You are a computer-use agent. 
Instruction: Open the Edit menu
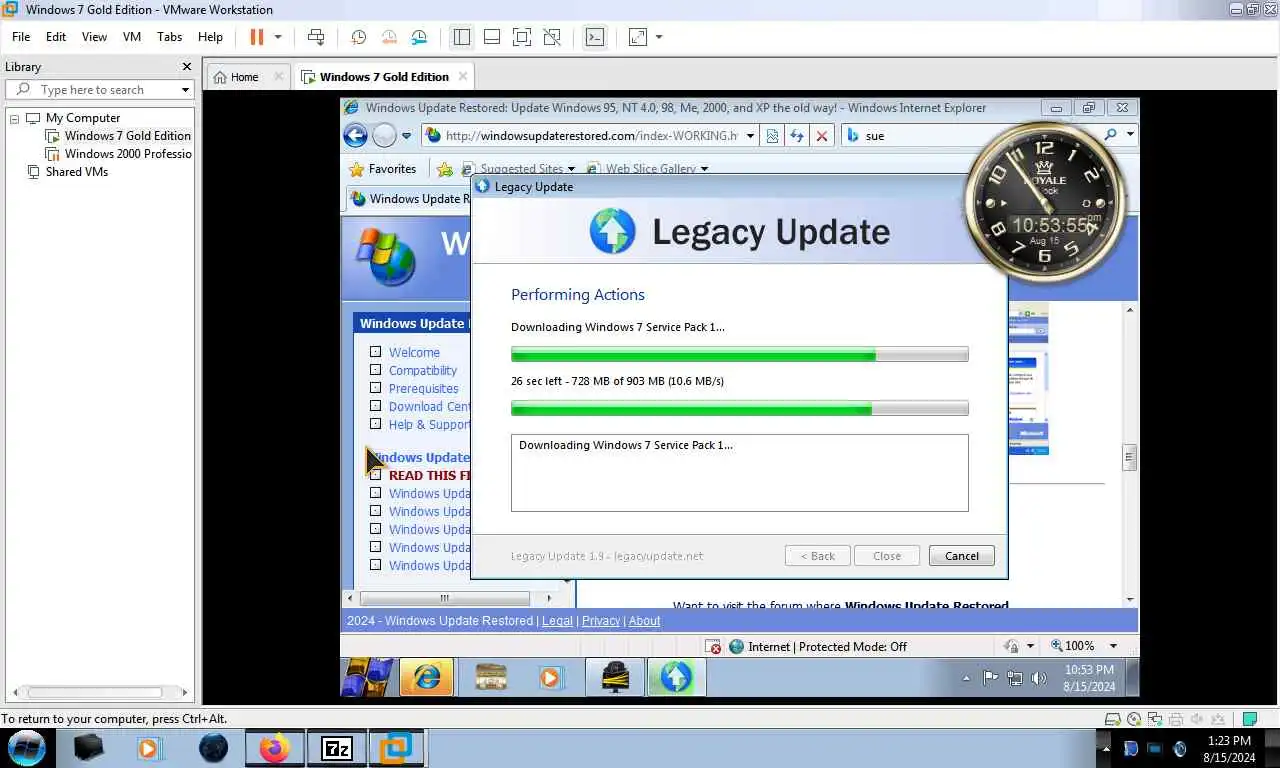click(x=56, y=37)
